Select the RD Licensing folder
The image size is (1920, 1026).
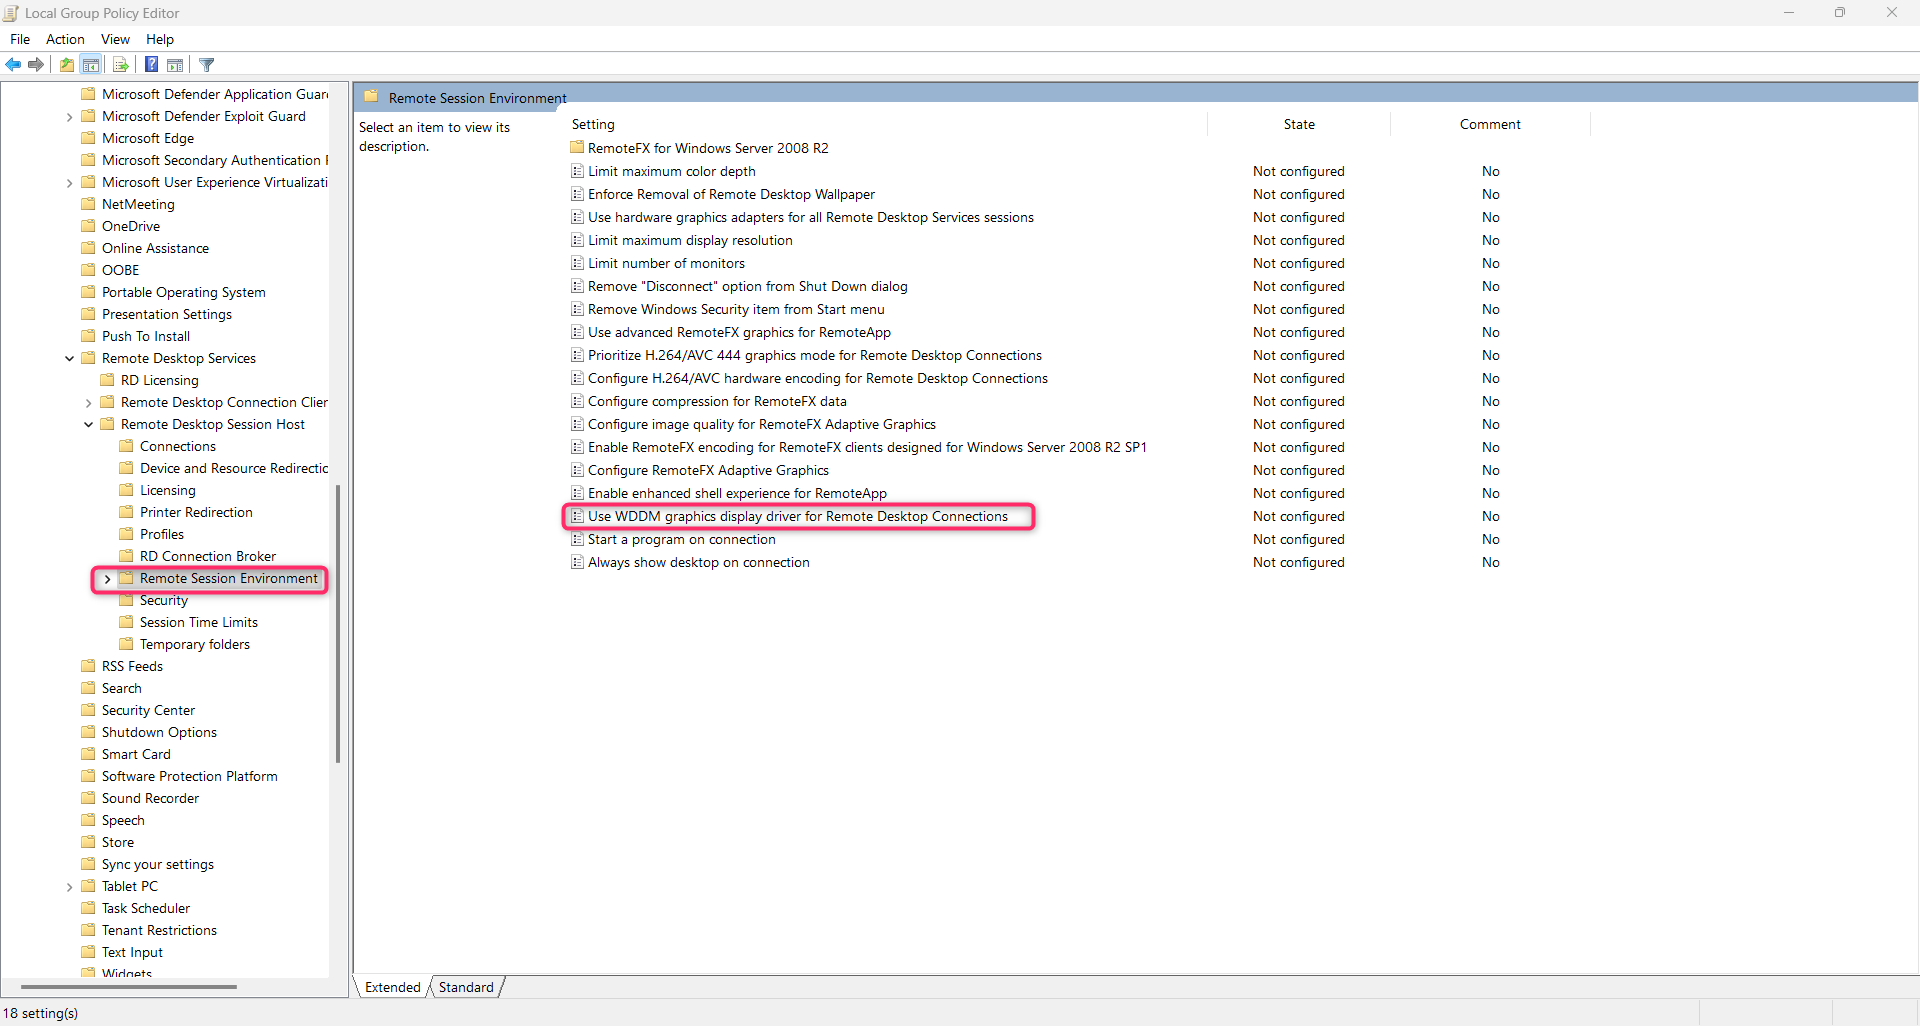(159, 380)
